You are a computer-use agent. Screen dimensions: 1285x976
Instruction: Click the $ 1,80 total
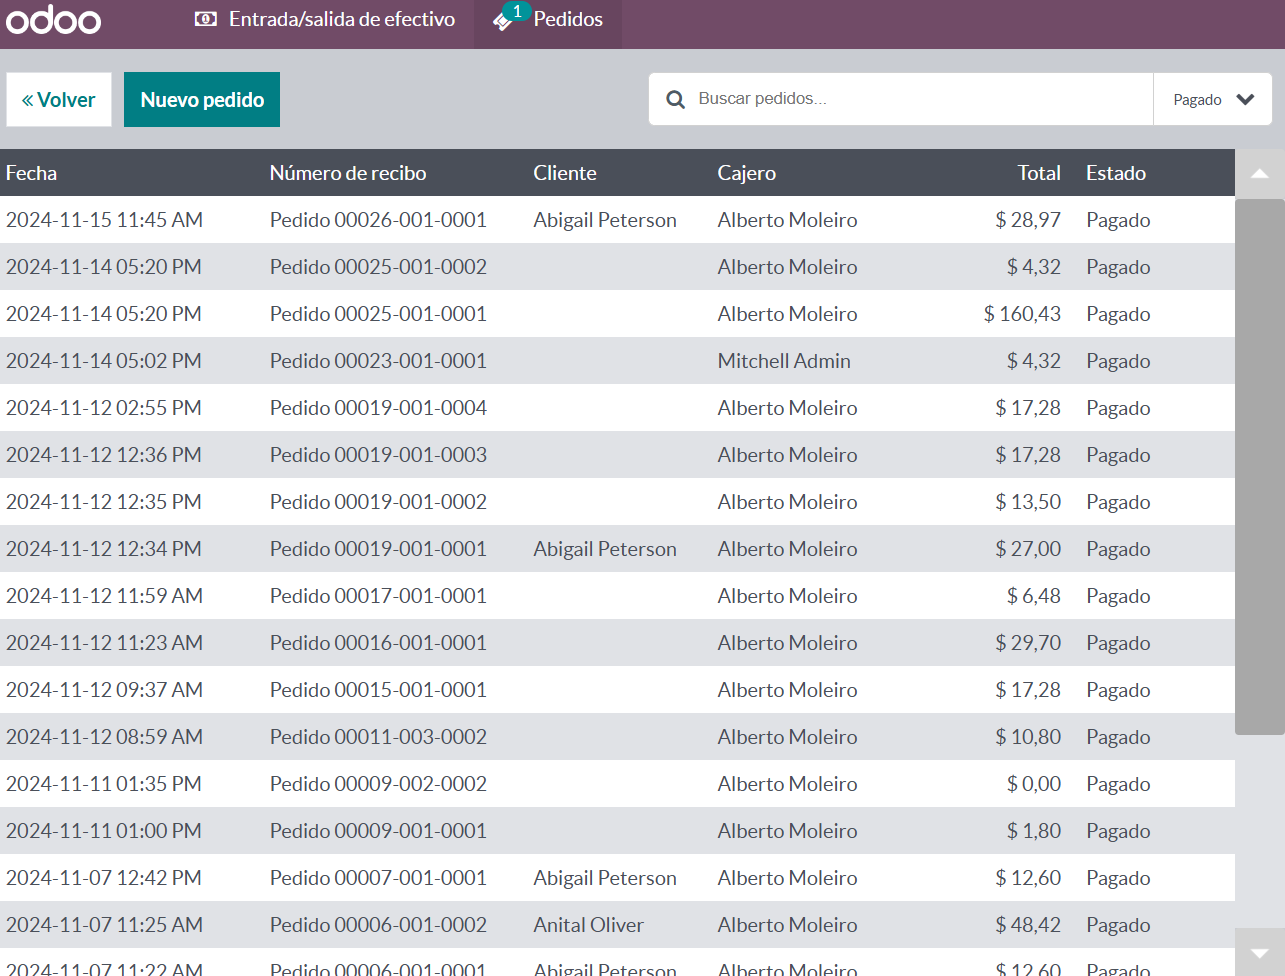click(1034, 831)
